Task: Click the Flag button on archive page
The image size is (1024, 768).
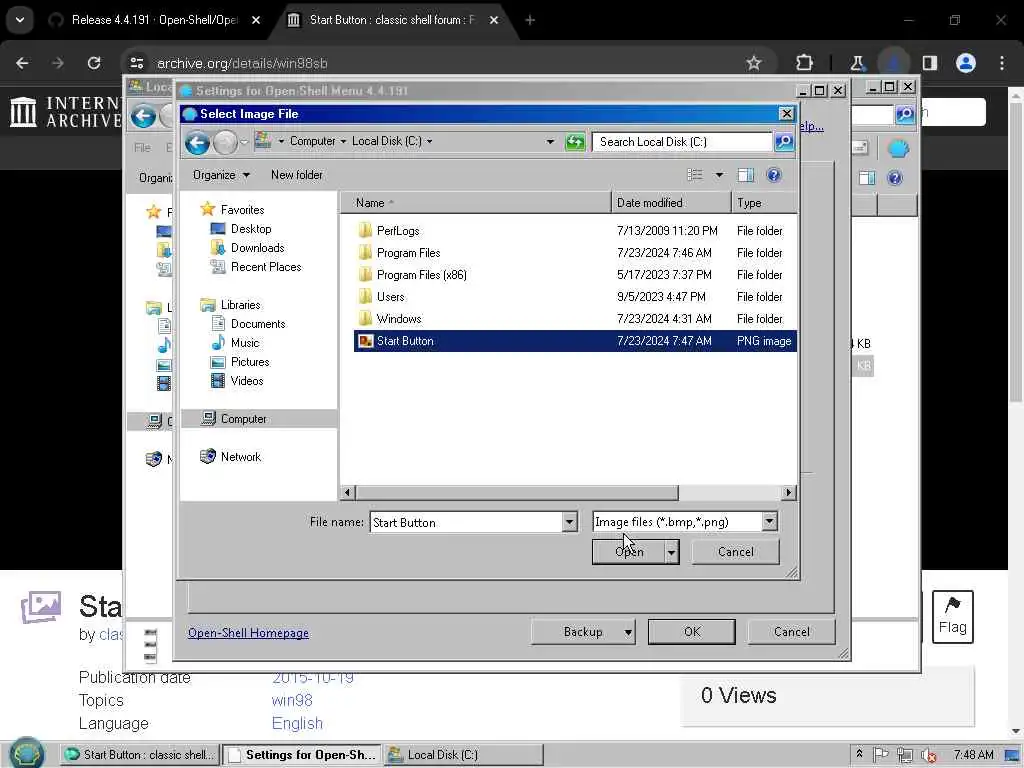Action: click(952, 617)
